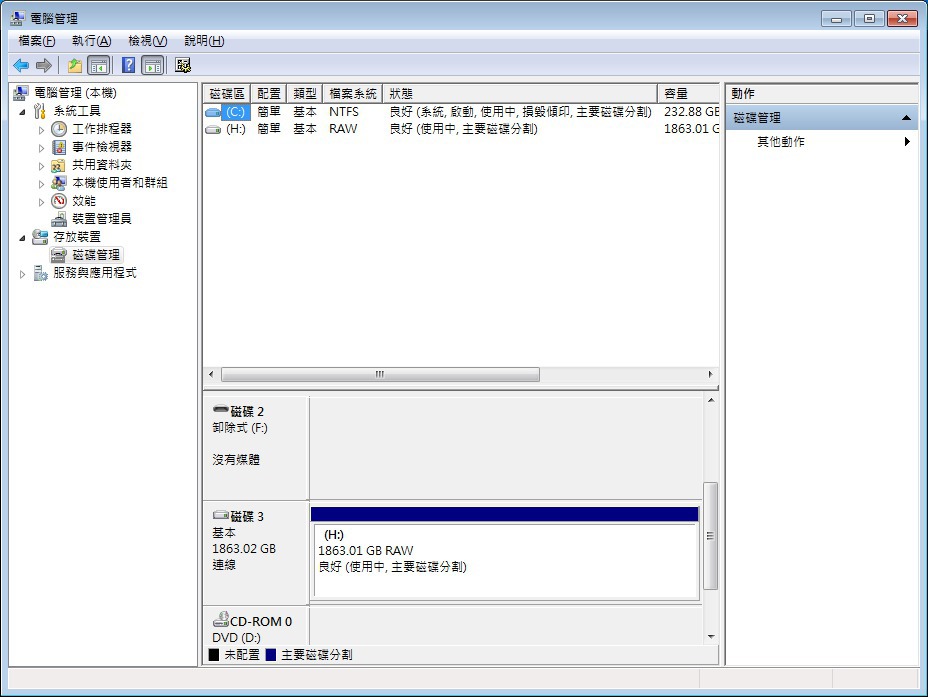Click the Back arrow toolbar icon
This screenshot has height=697, width=928.
(x=21, y=65)
